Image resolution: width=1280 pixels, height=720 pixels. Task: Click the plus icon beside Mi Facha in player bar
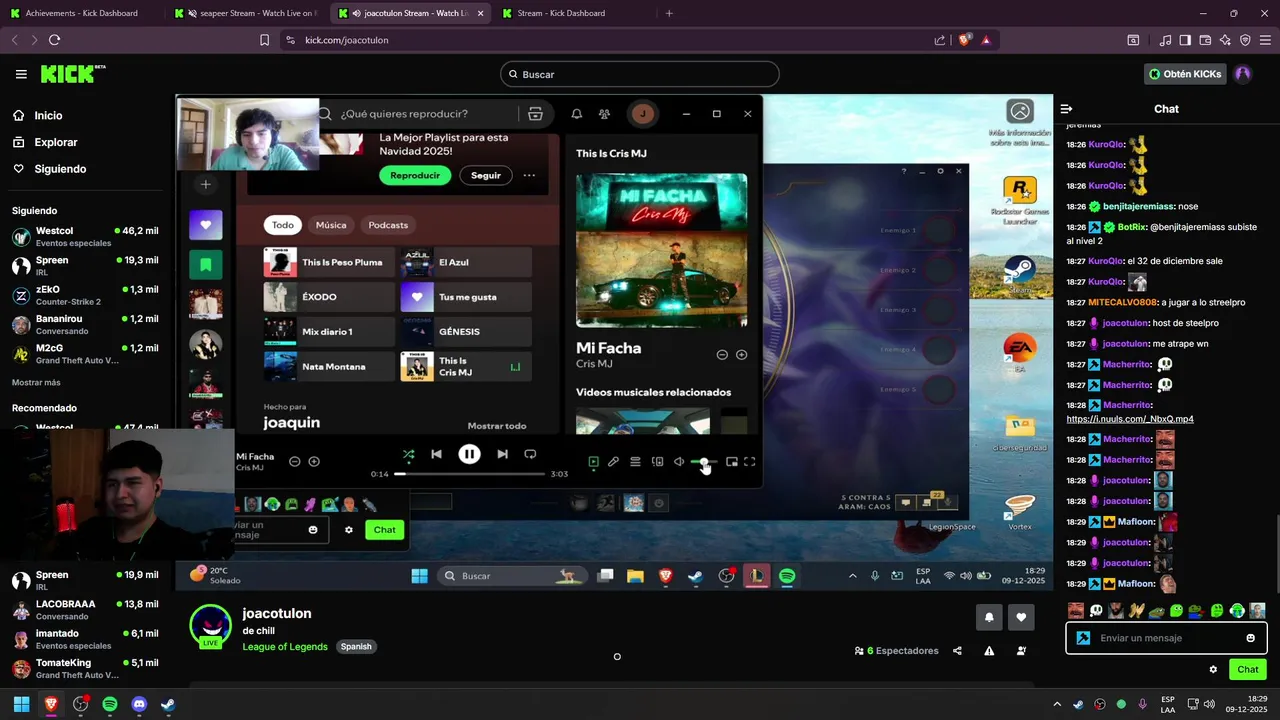pyautogui.click(x=314, y=461)
